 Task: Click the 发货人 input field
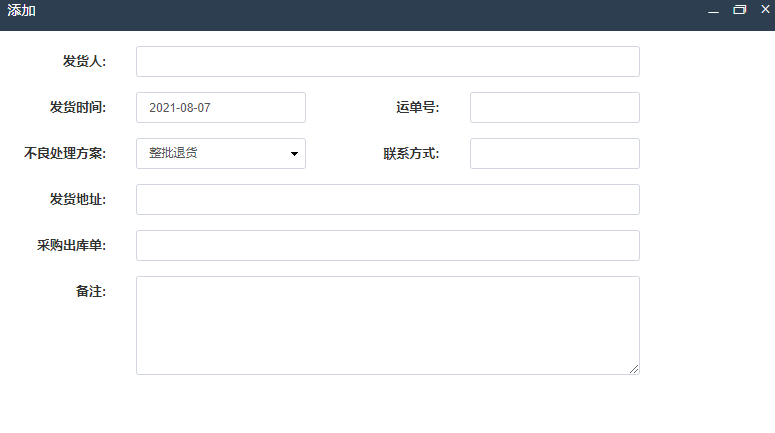pyautogui.click(x=388, y=61)
